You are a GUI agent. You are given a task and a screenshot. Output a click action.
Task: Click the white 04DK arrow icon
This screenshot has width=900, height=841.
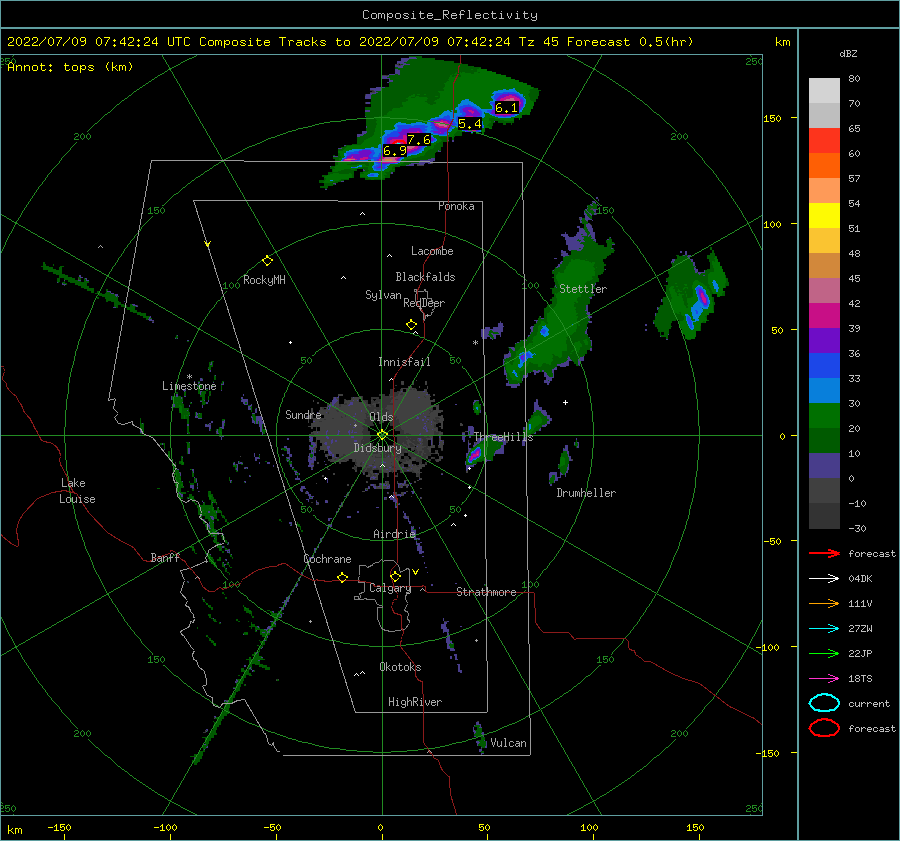coord(824,578)
